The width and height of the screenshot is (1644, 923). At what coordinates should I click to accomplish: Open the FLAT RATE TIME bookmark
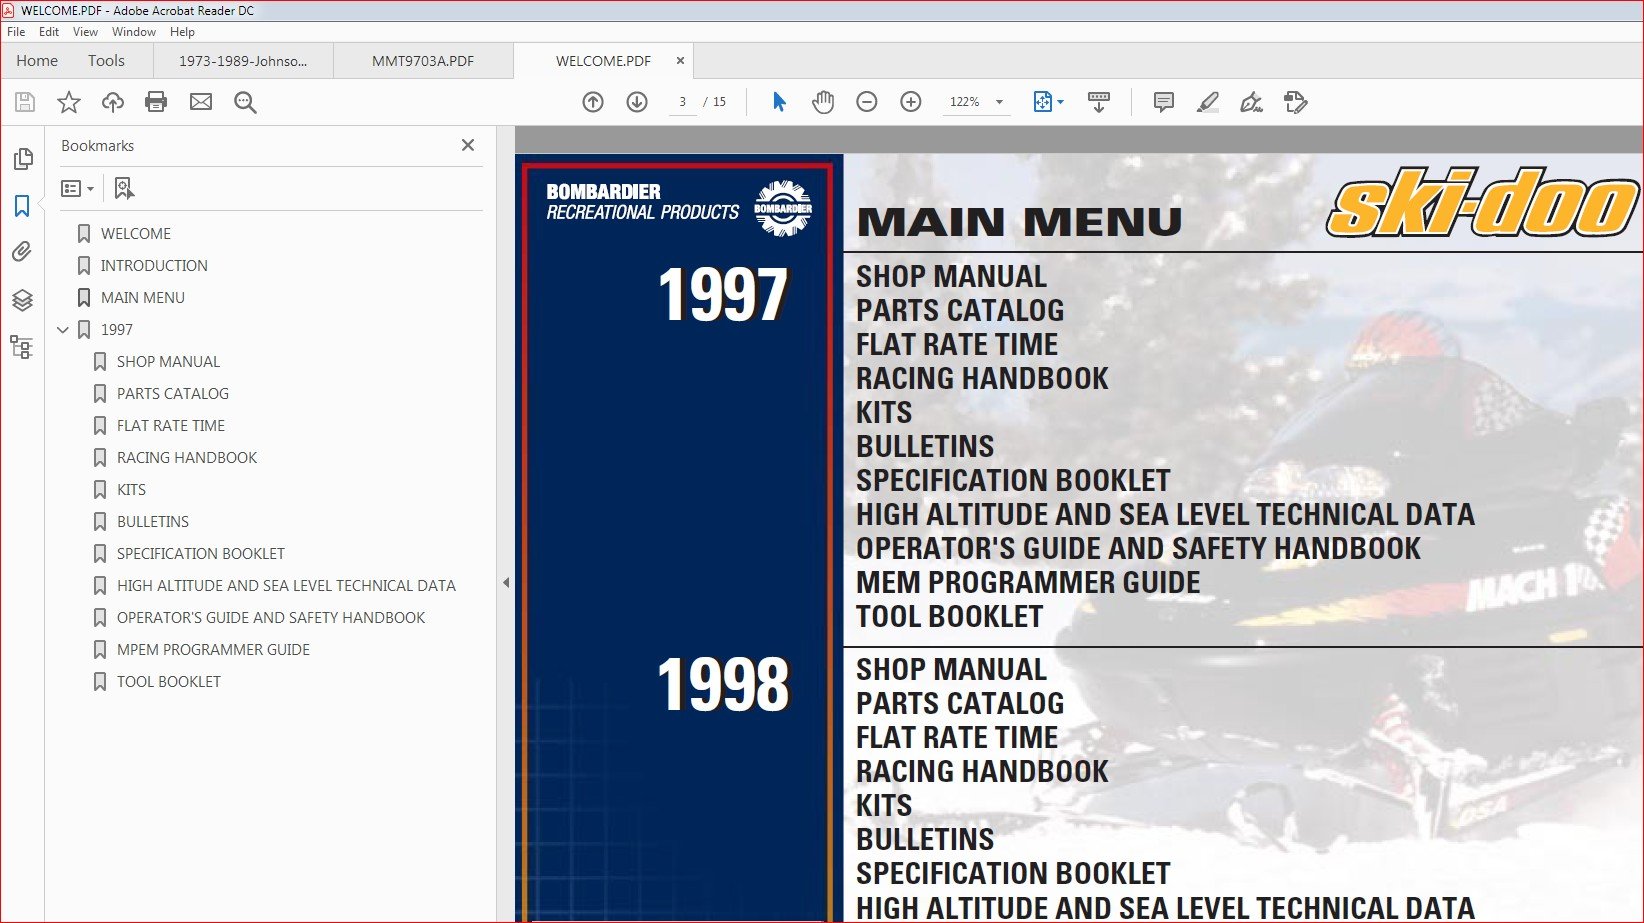(x=171, y=426)
